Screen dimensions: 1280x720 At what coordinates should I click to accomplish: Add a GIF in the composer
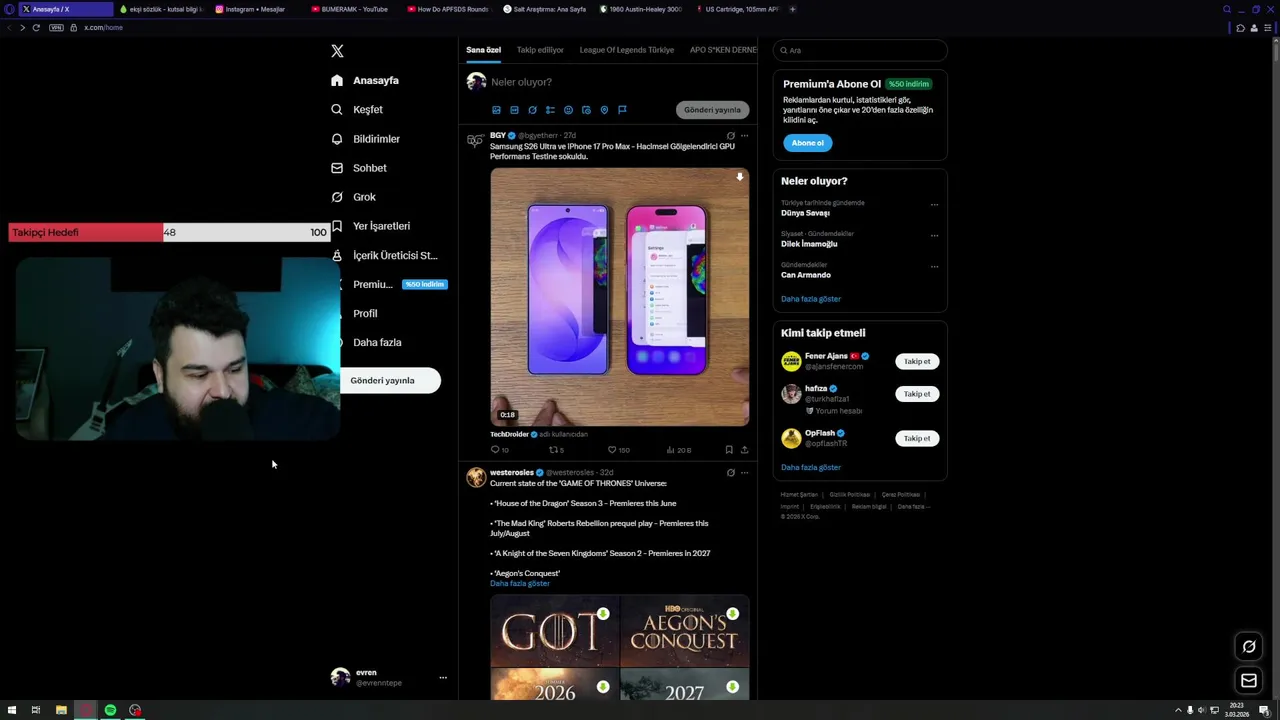[514, 110]
